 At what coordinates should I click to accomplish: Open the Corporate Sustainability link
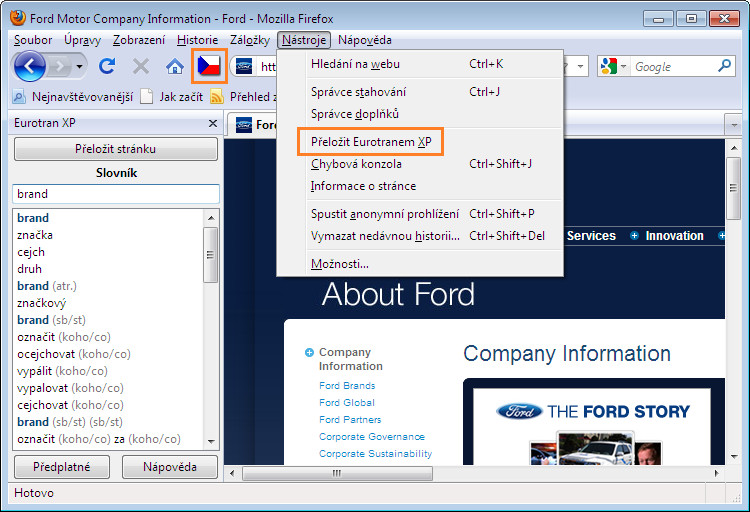pos(375,454)
